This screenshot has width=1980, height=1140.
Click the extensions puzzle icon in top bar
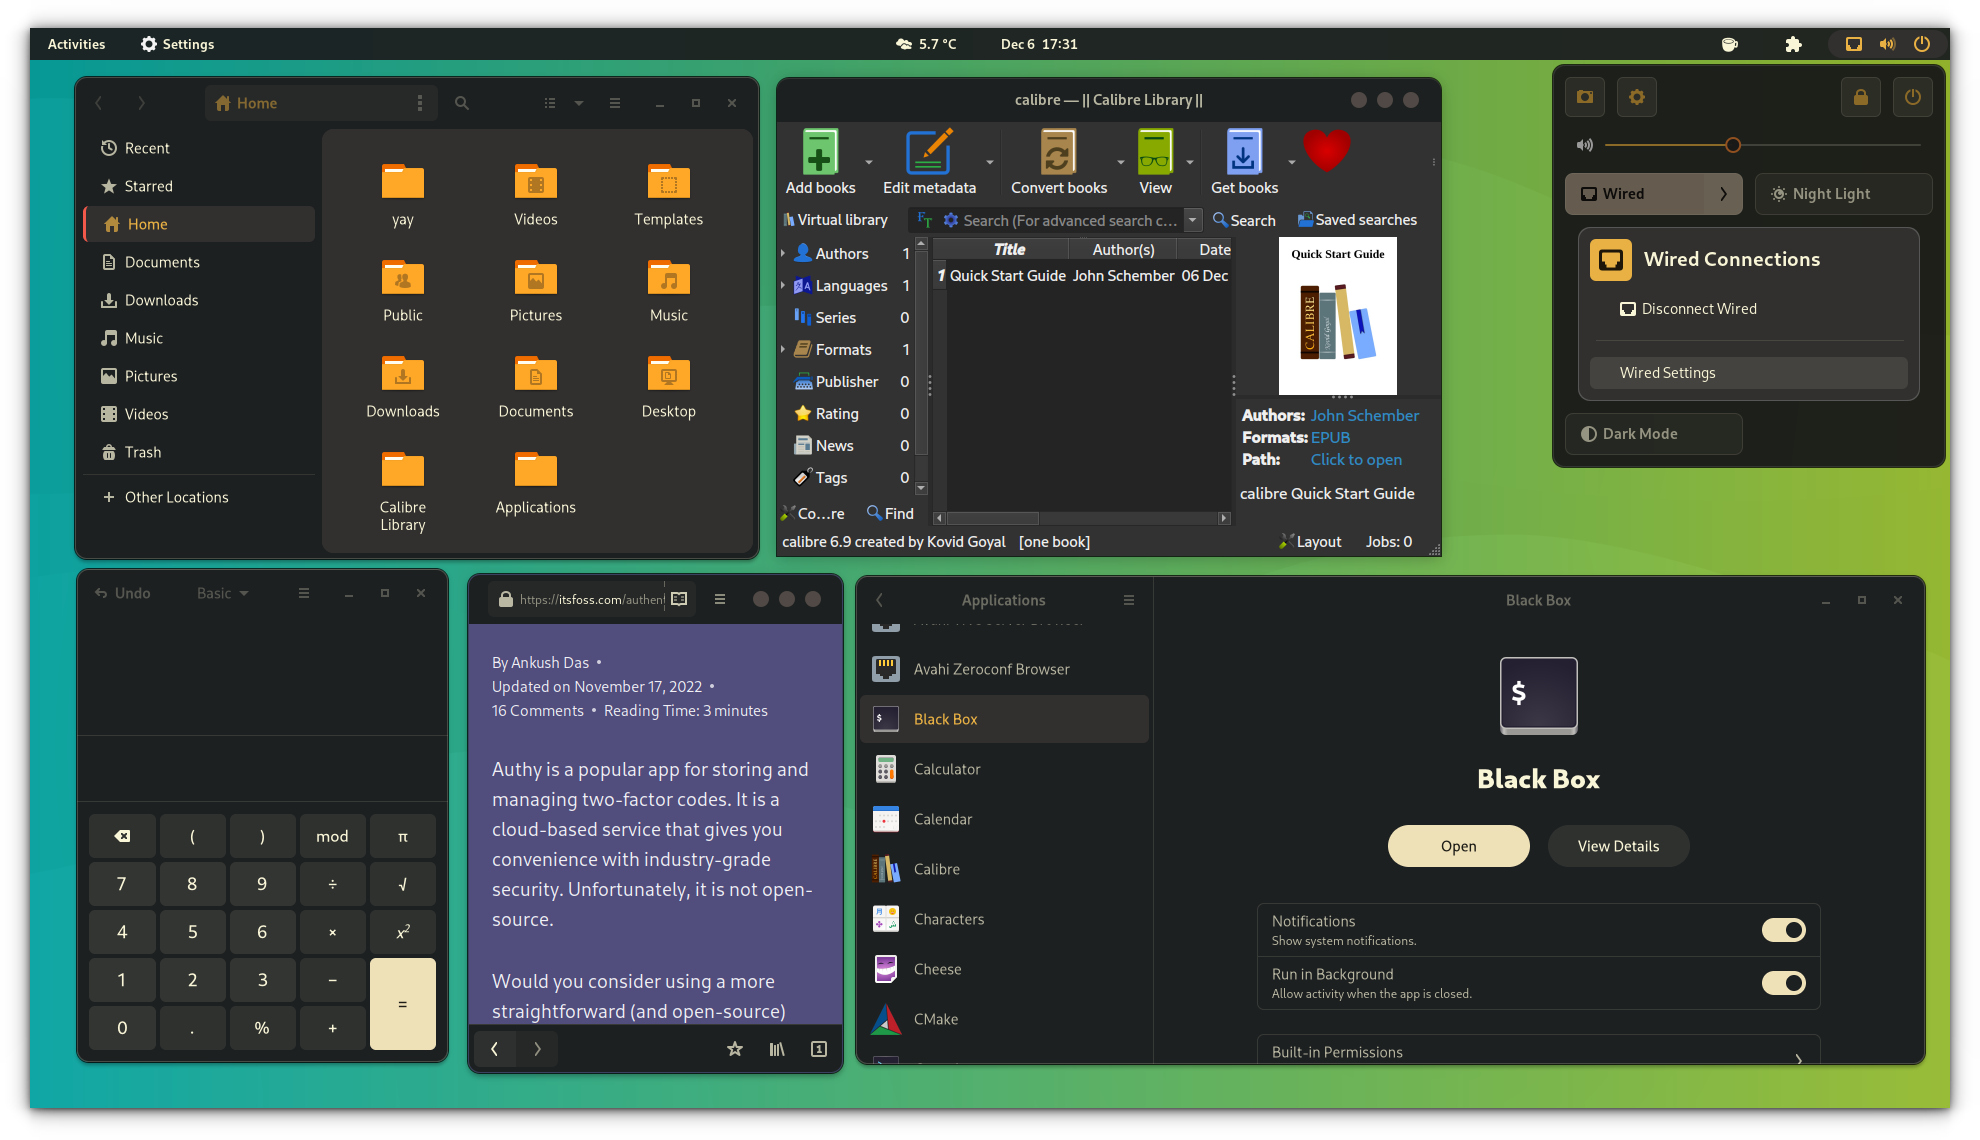pos(1793,44)
